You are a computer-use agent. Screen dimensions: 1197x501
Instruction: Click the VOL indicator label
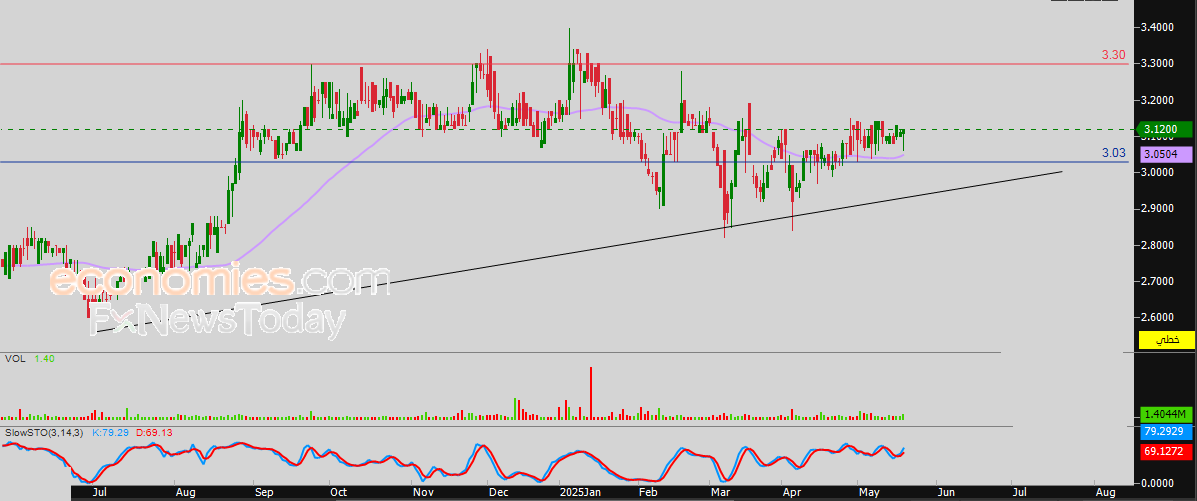[15, 358]
